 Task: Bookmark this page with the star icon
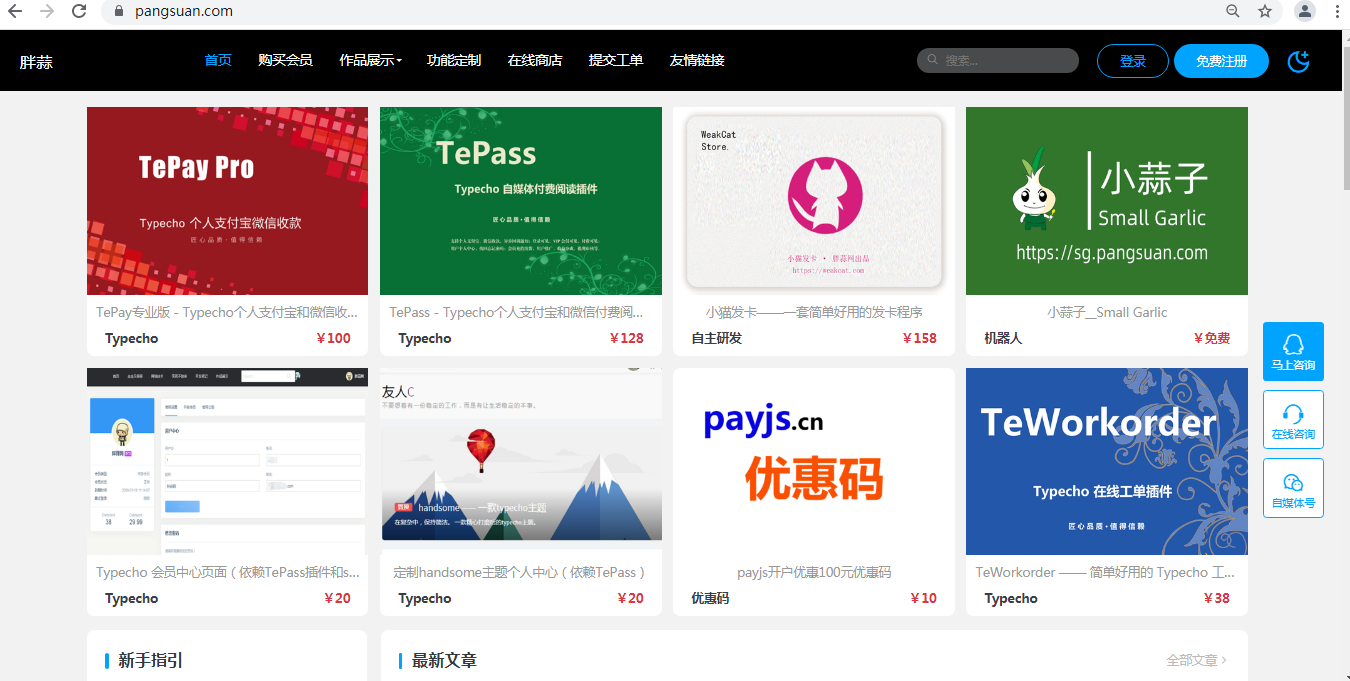coord(1265,11)
